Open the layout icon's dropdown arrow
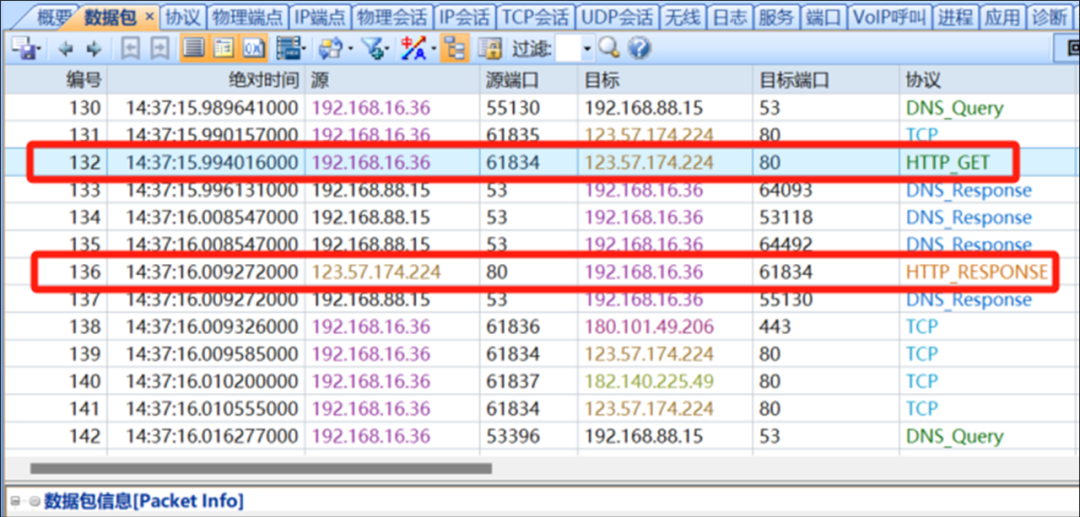1080x517 pixels. [x=304, y=49]
